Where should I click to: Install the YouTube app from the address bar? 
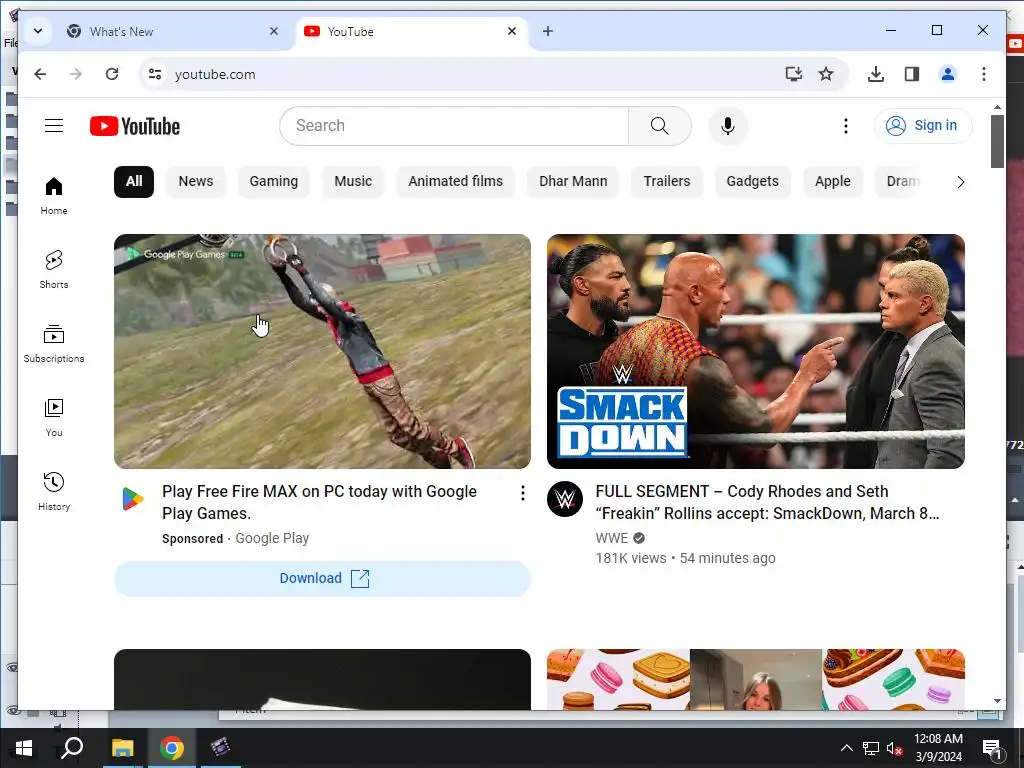click(793, 74)
